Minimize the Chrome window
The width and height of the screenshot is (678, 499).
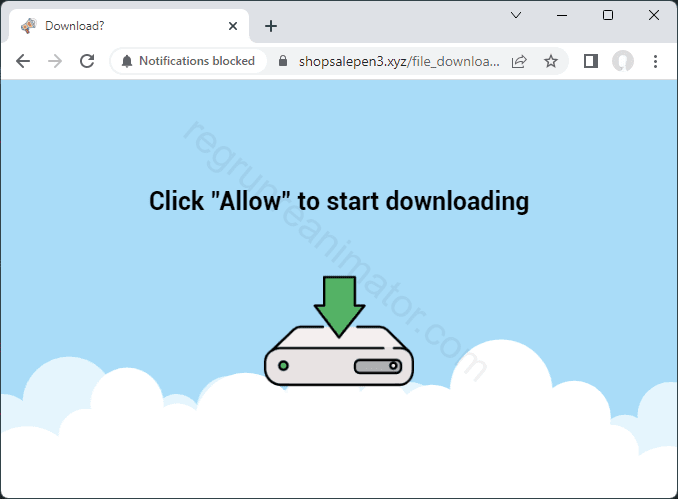(562, 15)
